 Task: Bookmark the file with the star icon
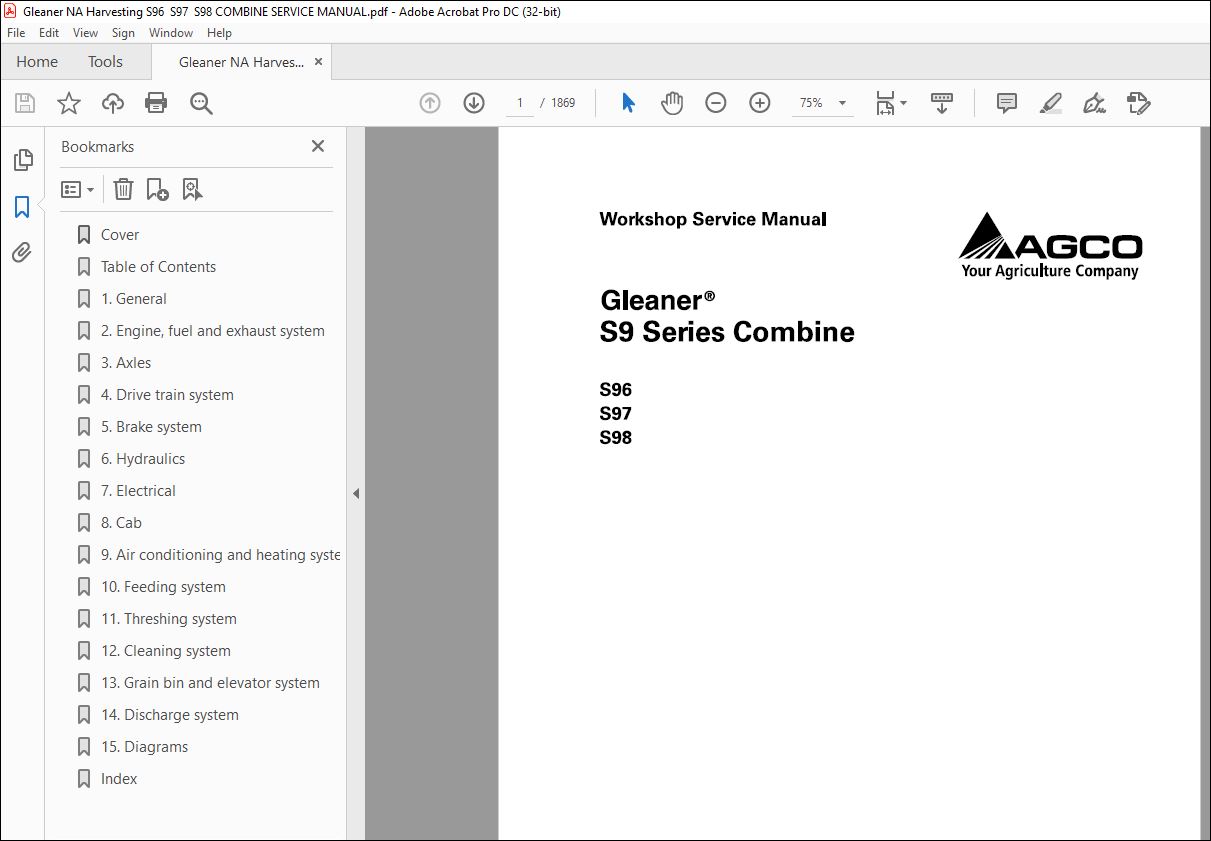(68, 103)
